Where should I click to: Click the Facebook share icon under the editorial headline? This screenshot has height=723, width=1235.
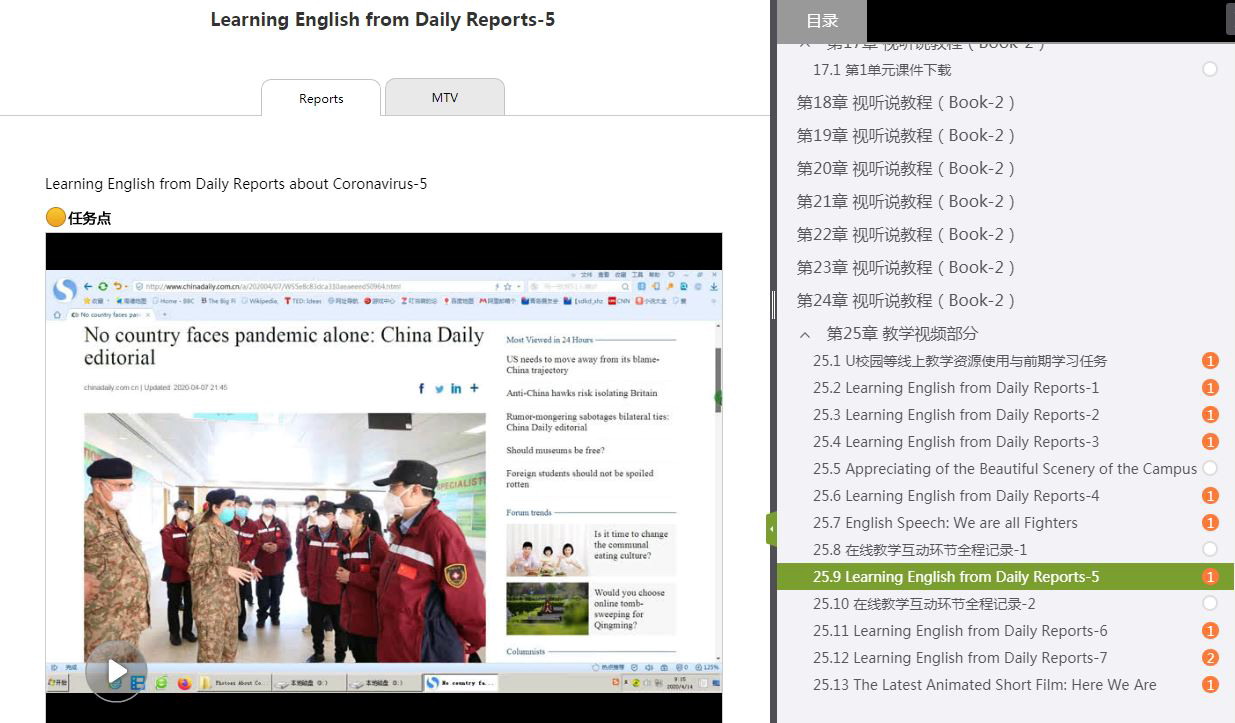(x=421, y=388)
